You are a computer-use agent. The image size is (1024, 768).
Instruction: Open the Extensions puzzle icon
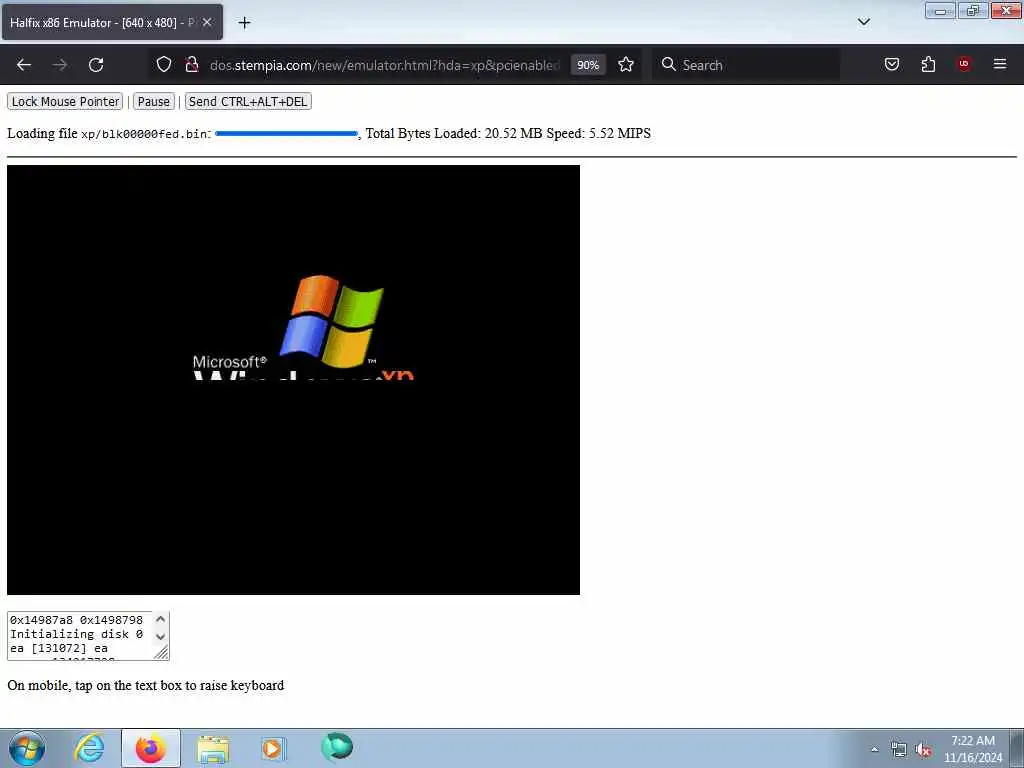coord(928,64)
